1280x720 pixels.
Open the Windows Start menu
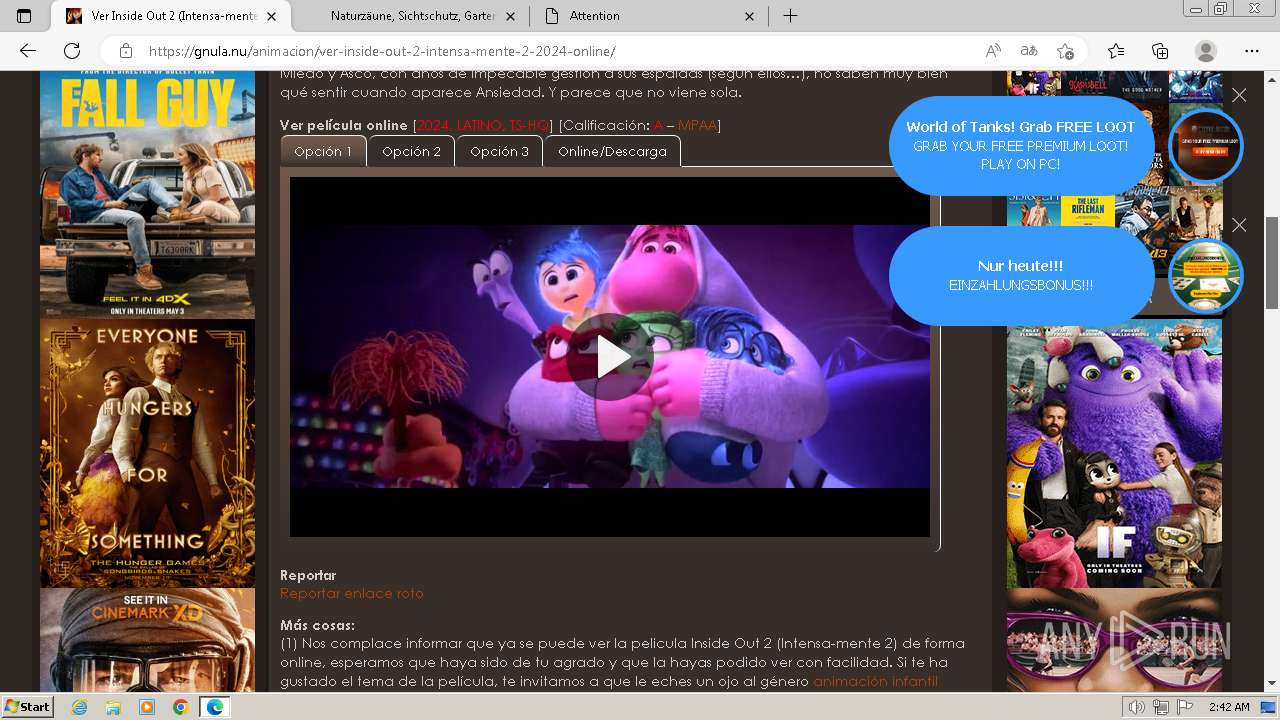(27, 706)
